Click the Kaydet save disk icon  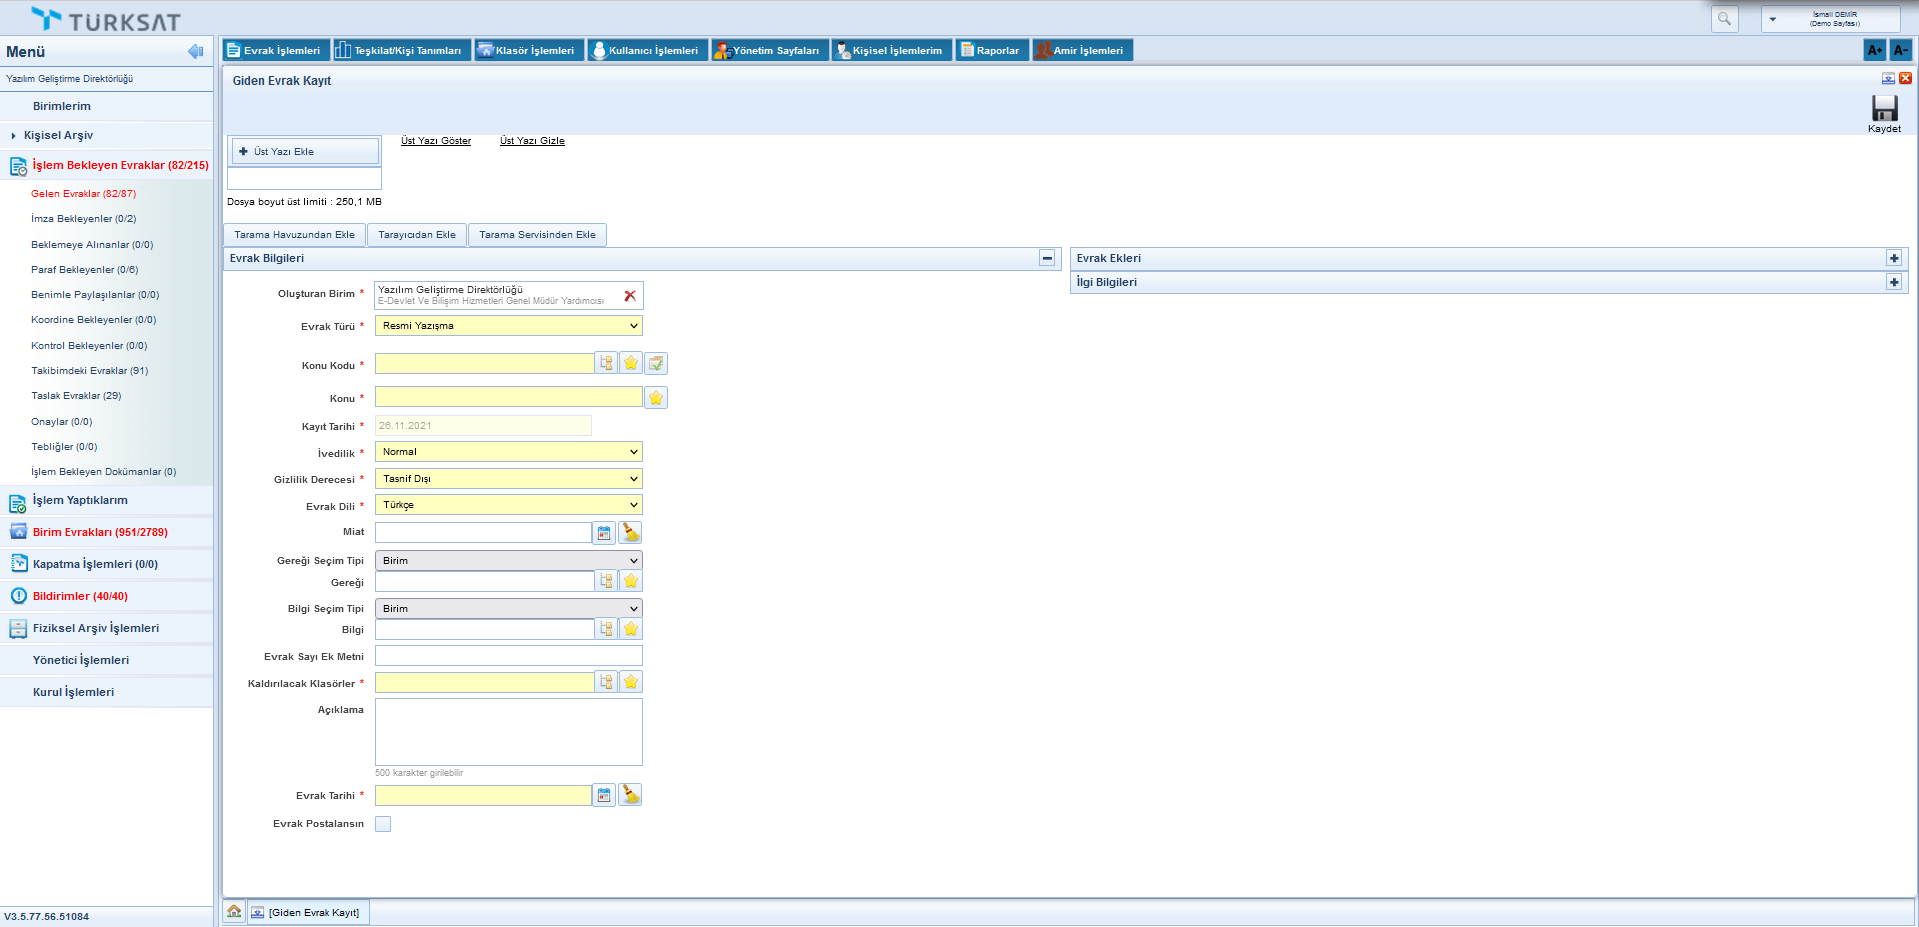tap(1884, 109)
